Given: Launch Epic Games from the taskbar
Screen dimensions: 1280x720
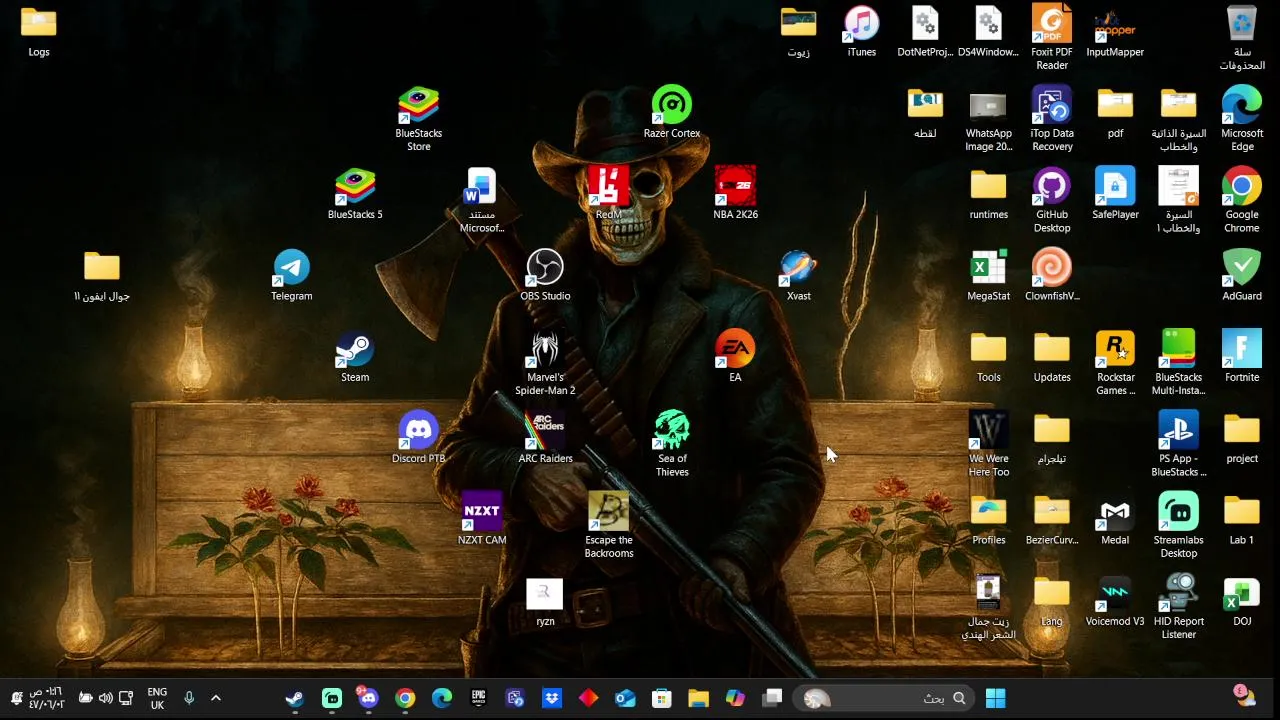Looking at the screenshot, I should (x=478, y=698).
